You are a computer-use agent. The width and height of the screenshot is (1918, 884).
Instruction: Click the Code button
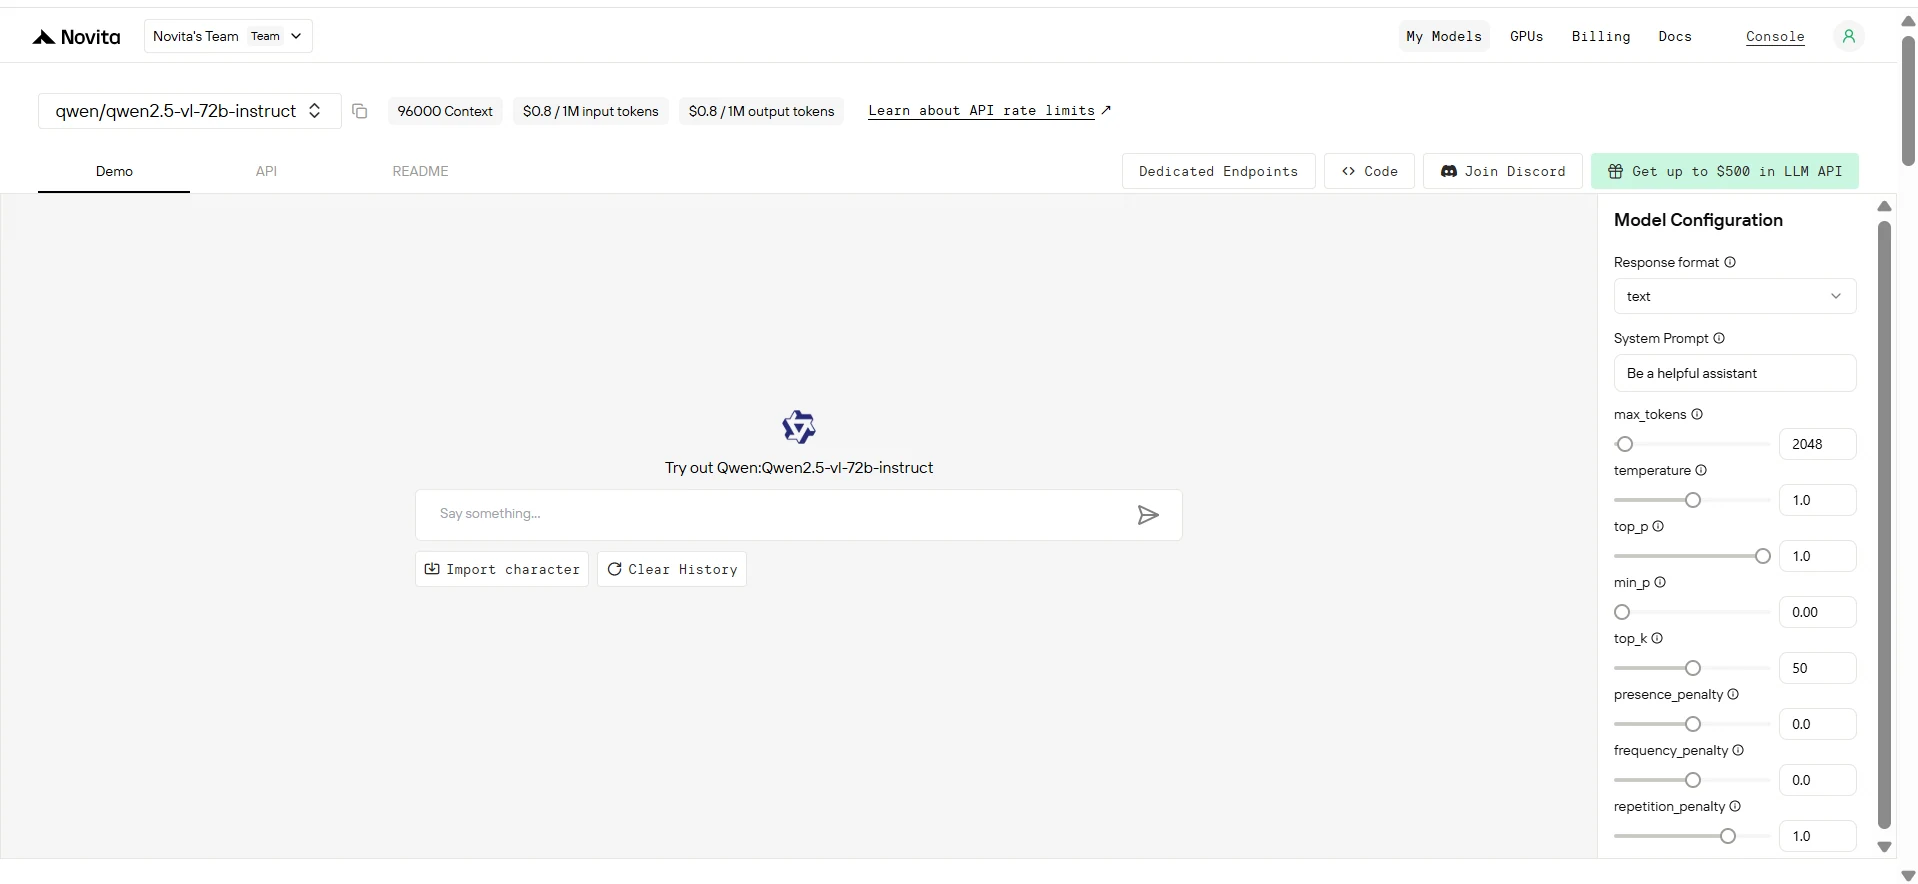(x=1369, y=171)
